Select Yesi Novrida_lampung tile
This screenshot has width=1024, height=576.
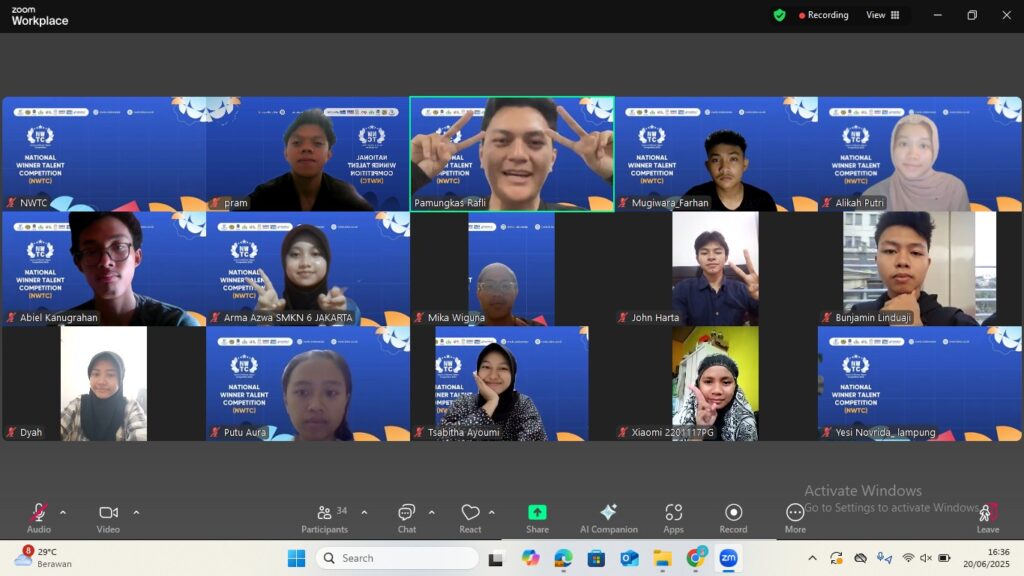click(920, 383)
